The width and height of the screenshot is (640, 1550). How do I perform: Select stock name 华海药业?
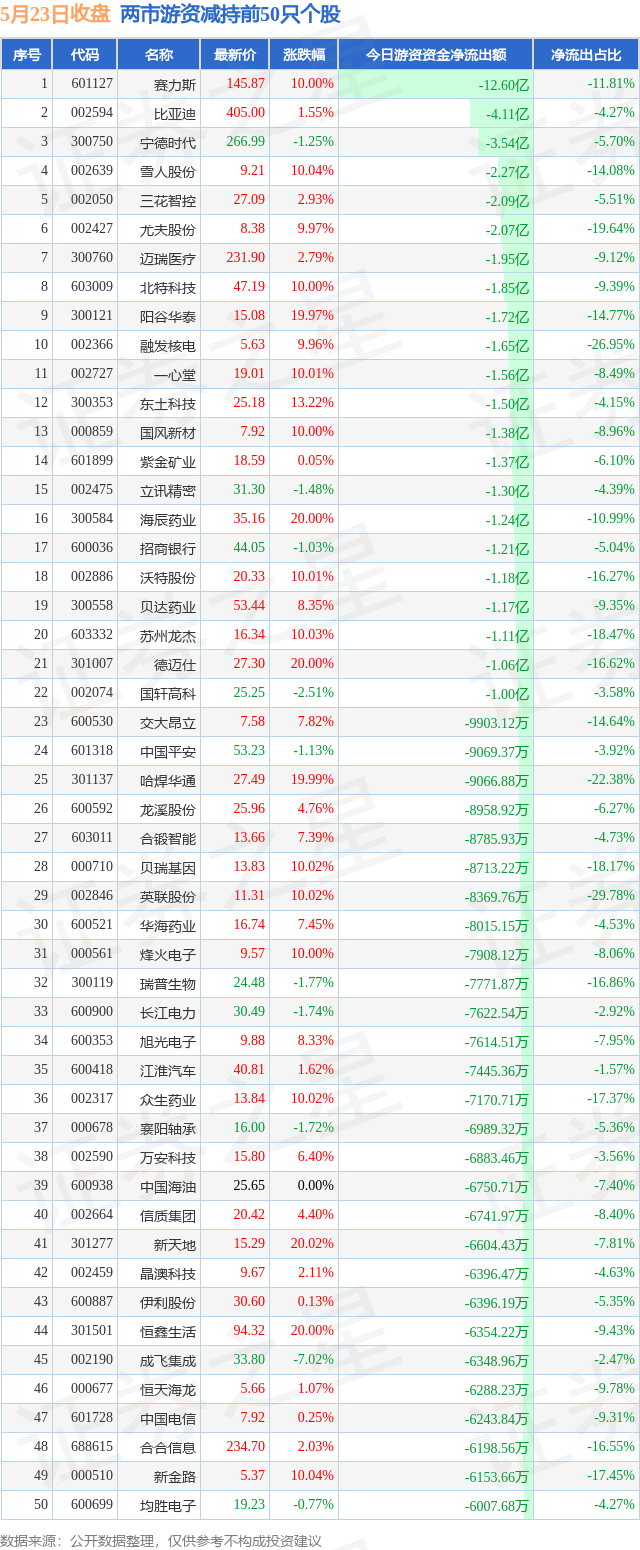[x=168, y=925]
